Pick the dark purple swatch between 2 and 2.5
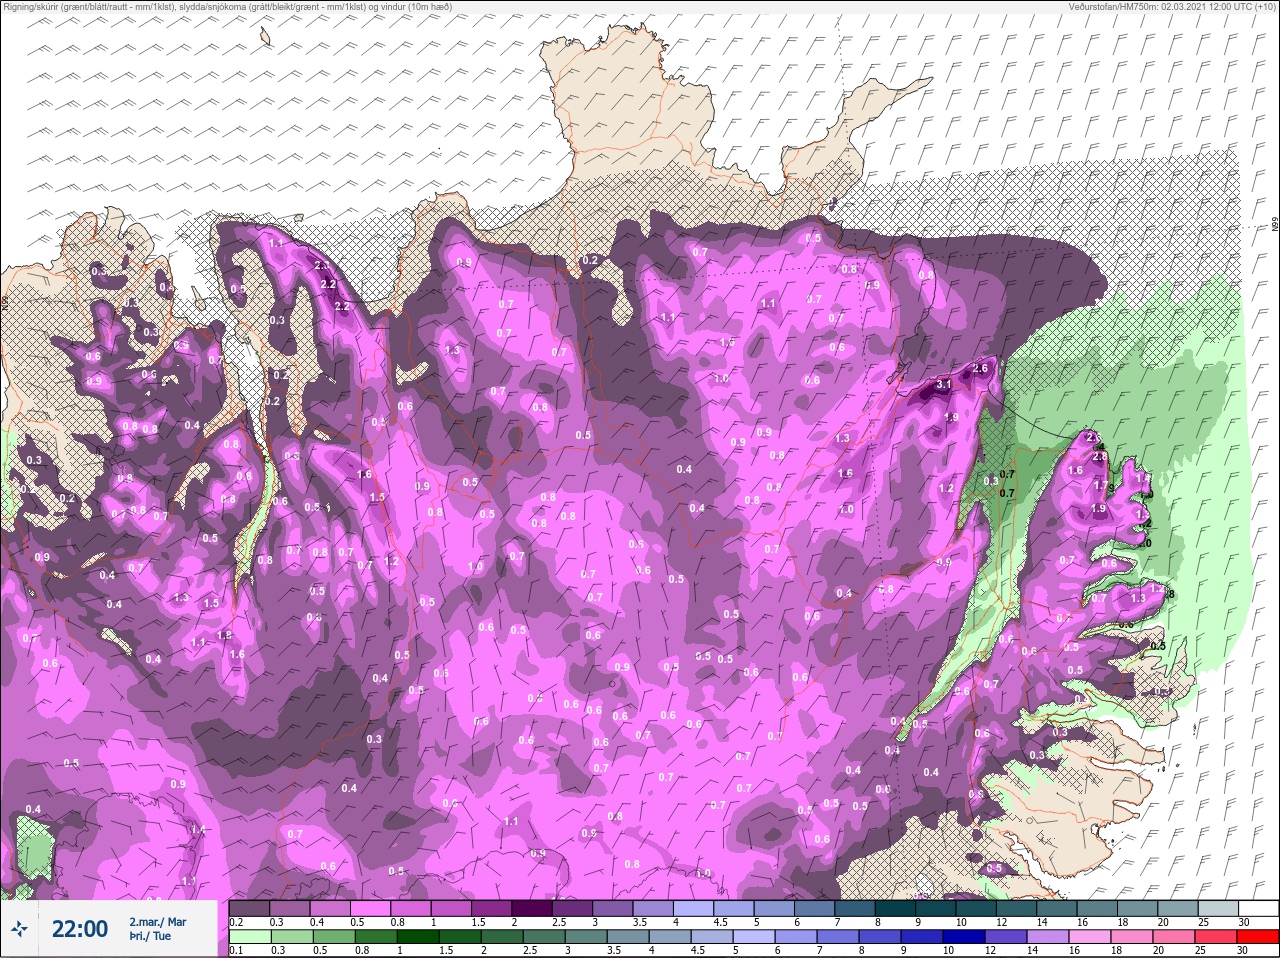The width and height of the screenshot is (1280, 958). tap(534, 908)
